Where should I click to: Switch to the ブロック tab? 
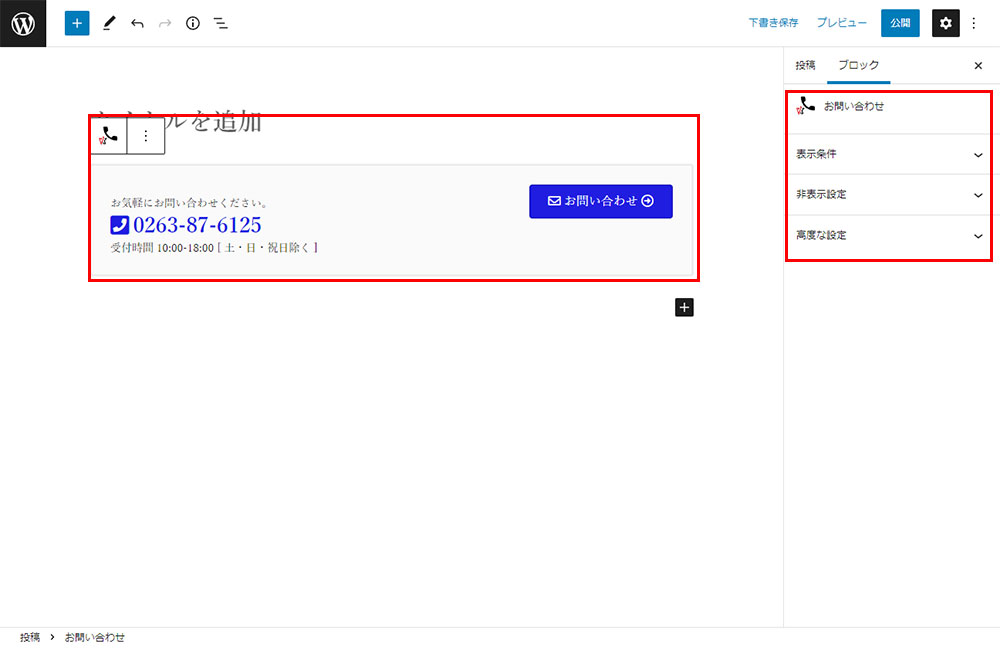coord(858,65)
